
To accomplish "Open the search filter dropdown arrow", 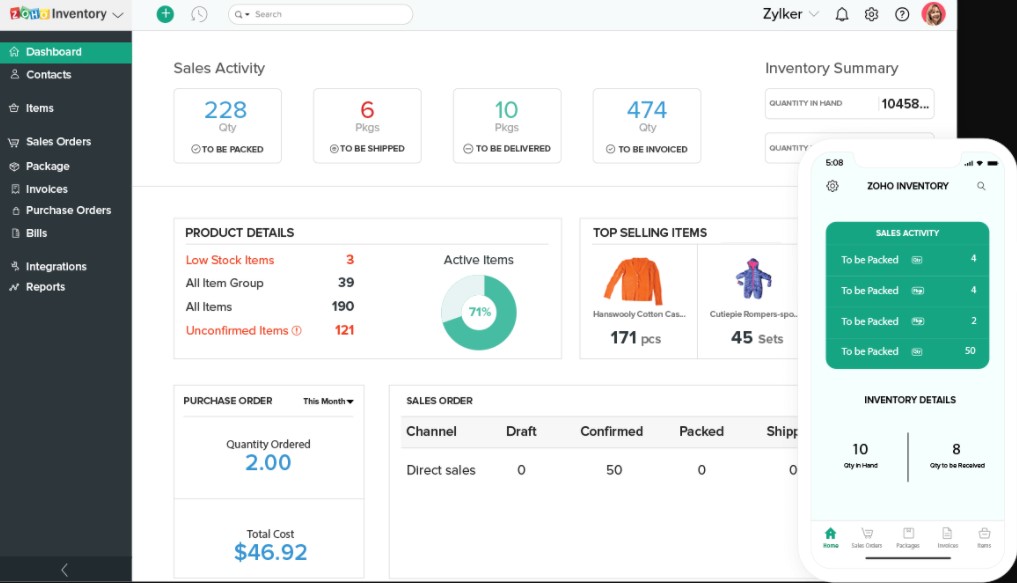I will (x=247, y=14).
